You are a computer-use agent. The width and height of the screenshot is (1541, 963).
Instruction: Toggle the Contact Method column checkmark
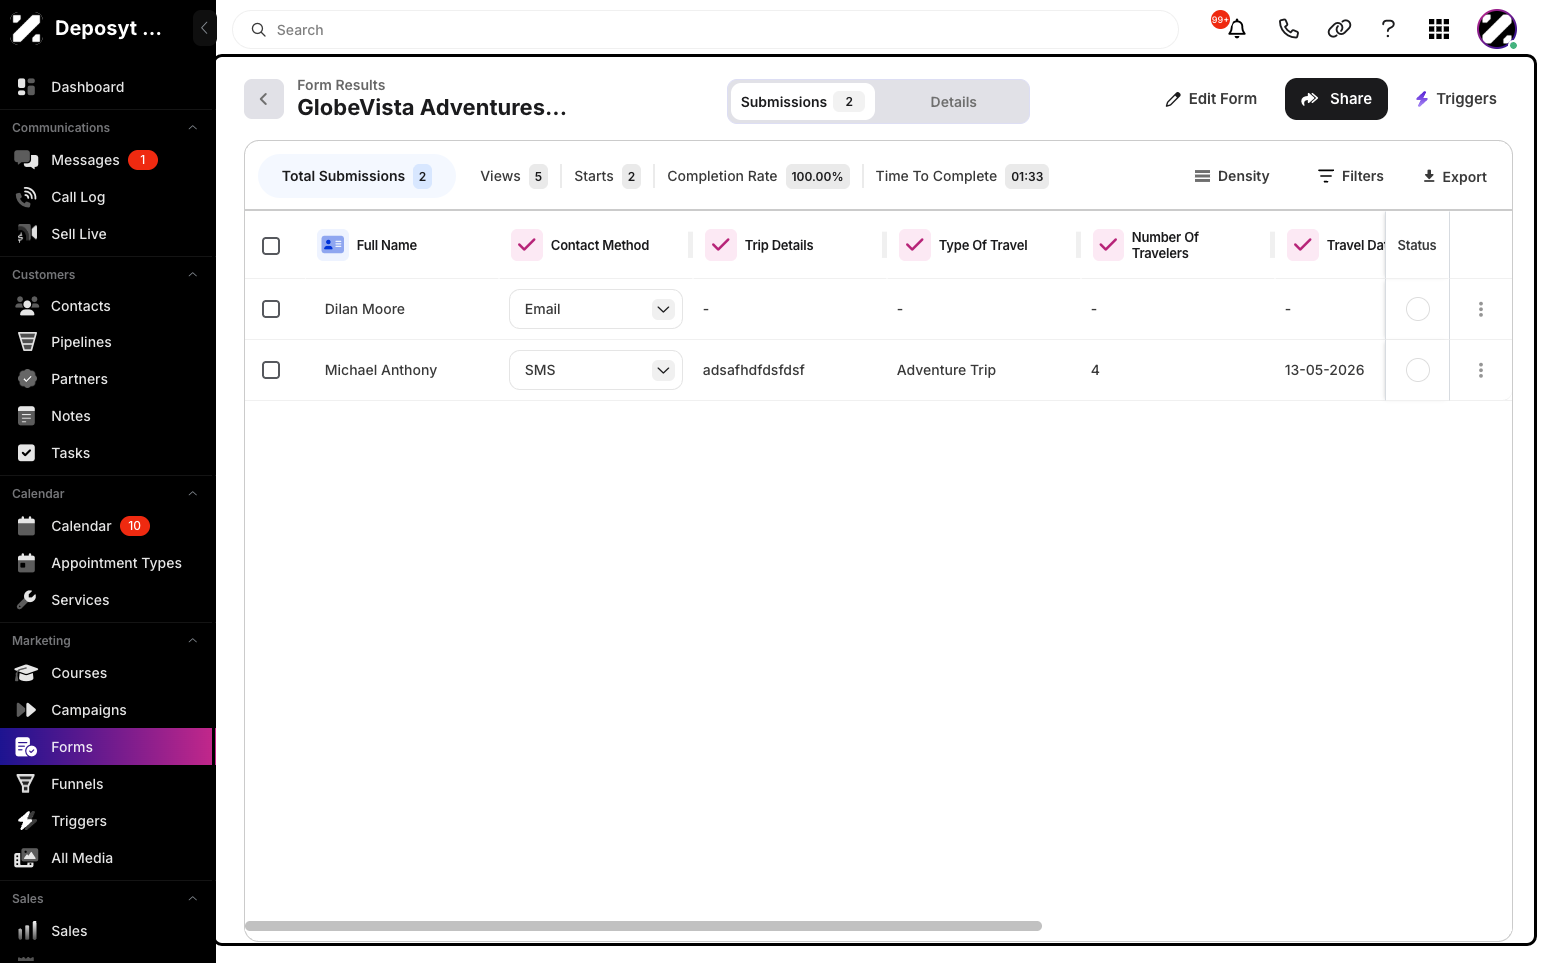[x=527, y=245]
